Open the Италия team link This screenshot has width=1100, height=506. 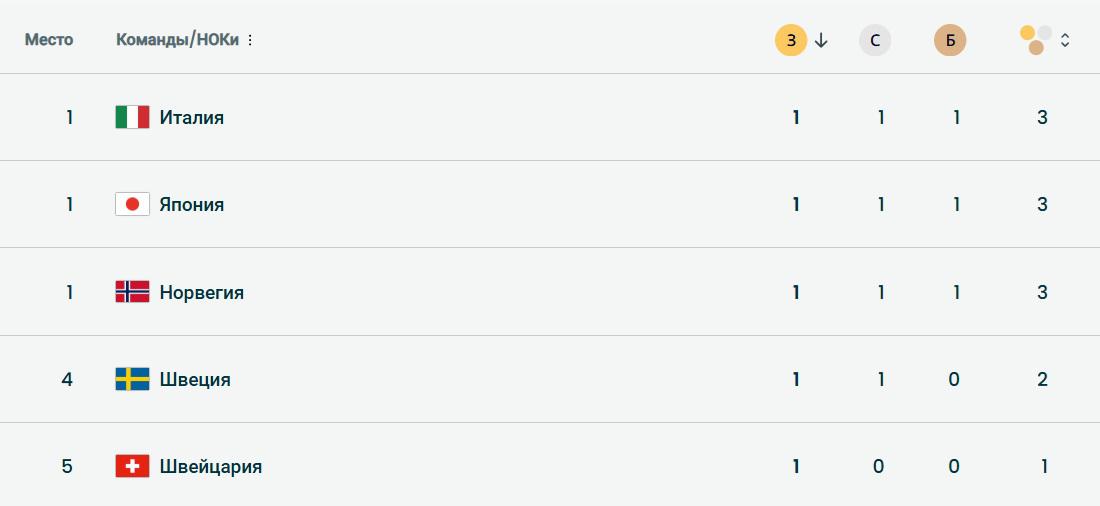coord(192,117)
